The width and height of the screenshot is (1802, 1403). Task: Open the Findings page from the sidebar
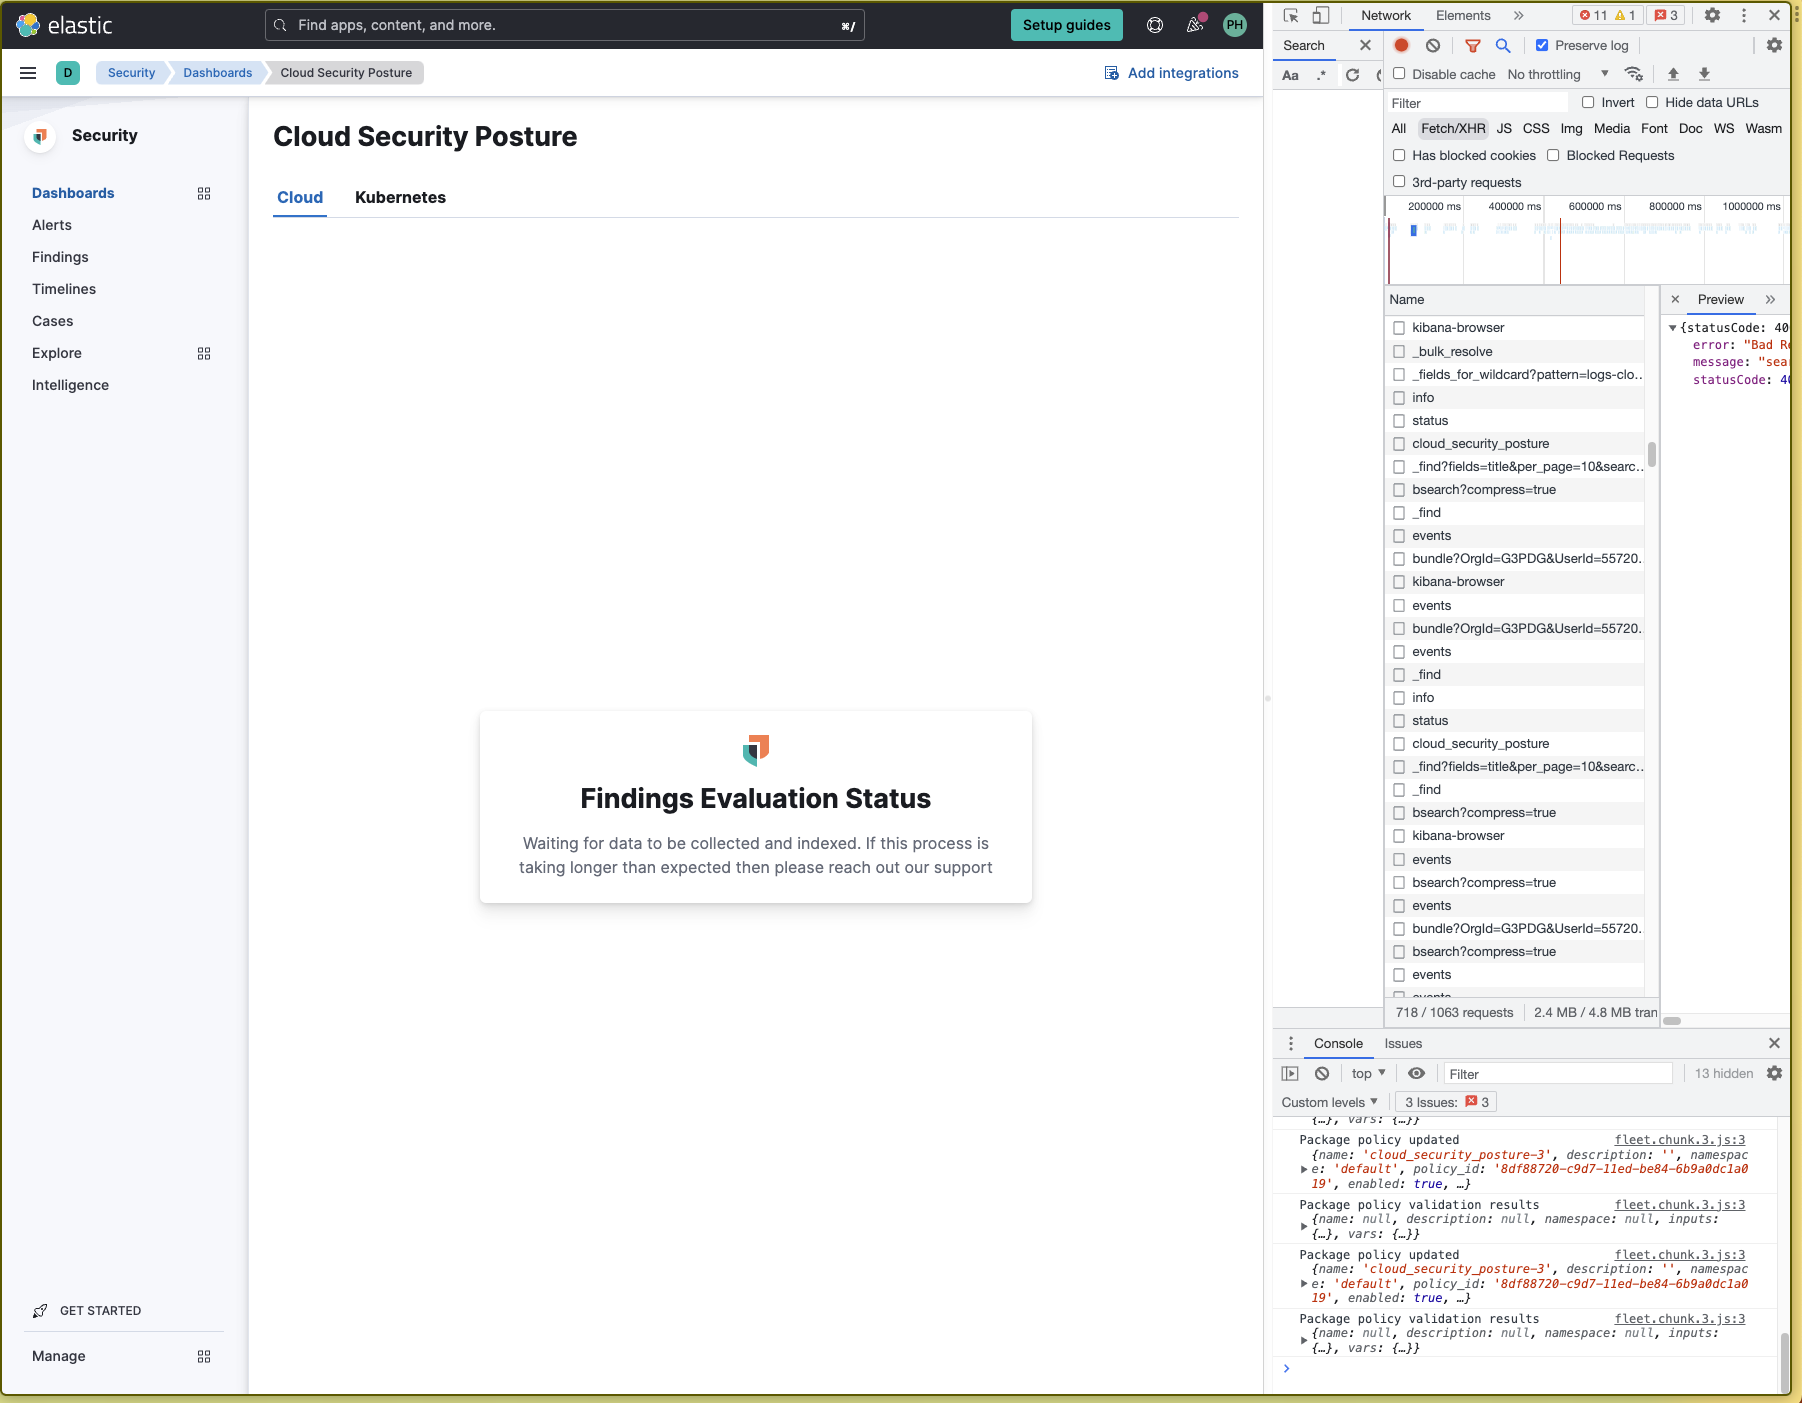(x=60, y=256)
